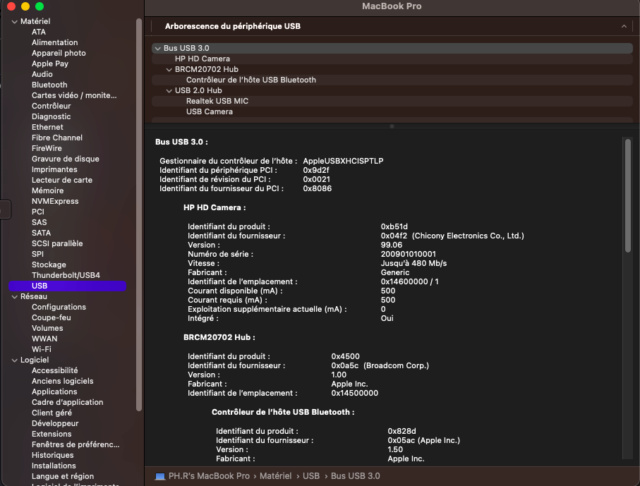Click the details pane vertical scrollbar

pos(628,196)
